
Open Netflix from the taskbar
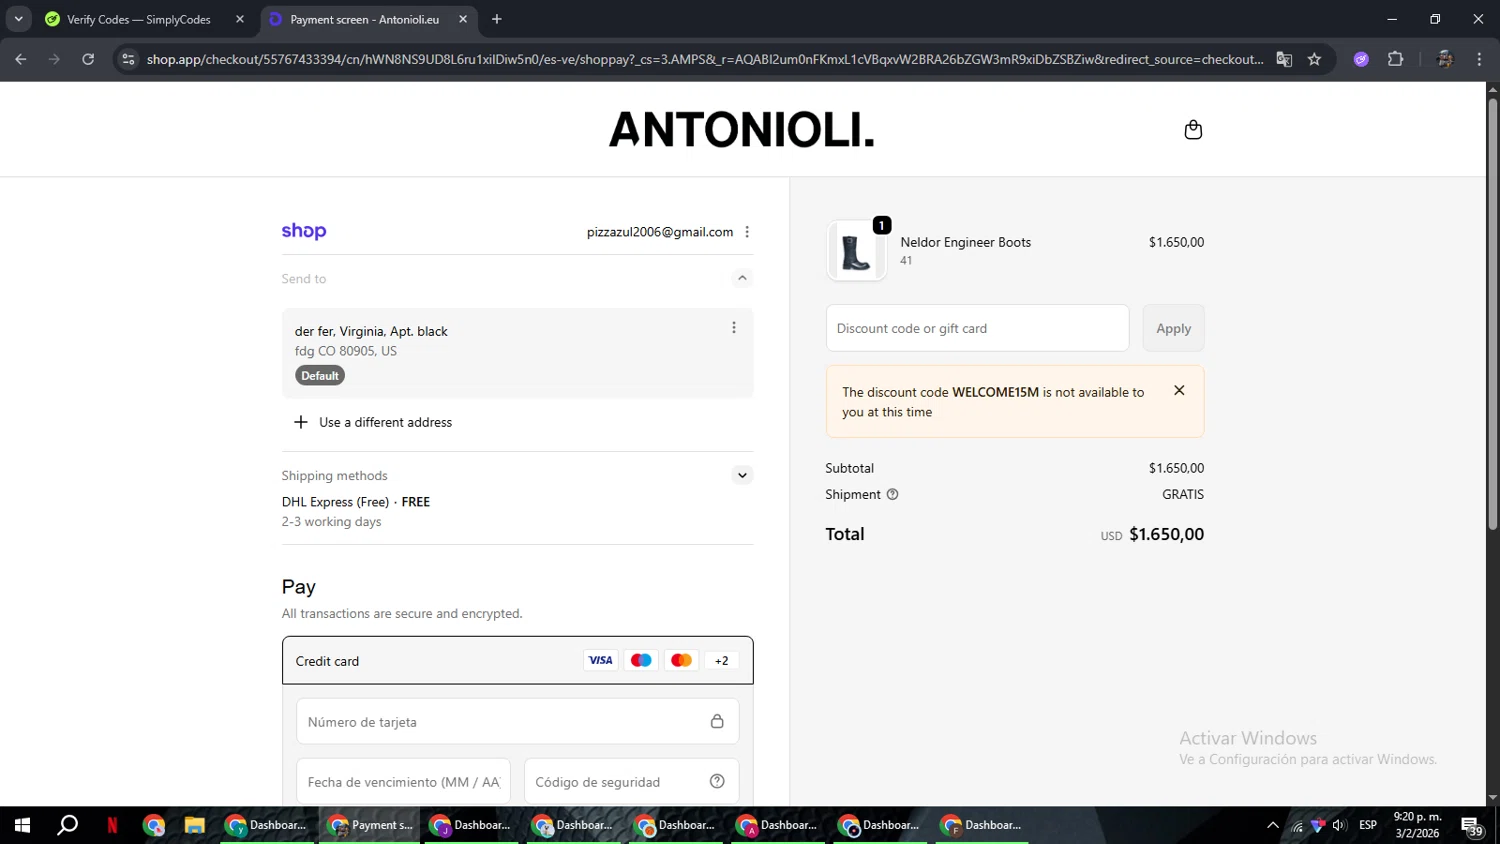coord(112,825)
